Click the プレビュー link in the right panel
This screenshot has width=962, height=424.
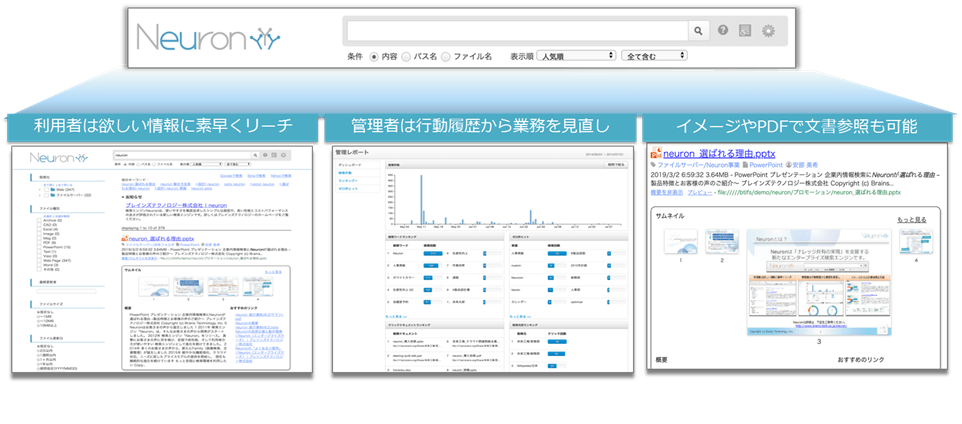pyautogui.click(x=700, y=192)
